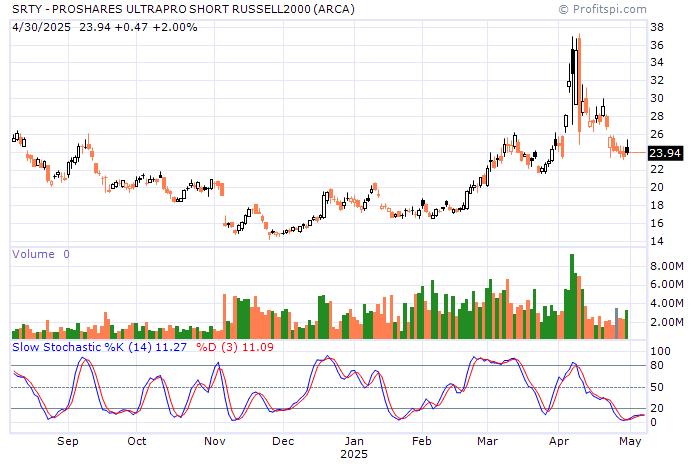The width and height of the screenshot is (700, 464).
Task: Click the Volume 0 panel label
Action: (x=41, y=254)
